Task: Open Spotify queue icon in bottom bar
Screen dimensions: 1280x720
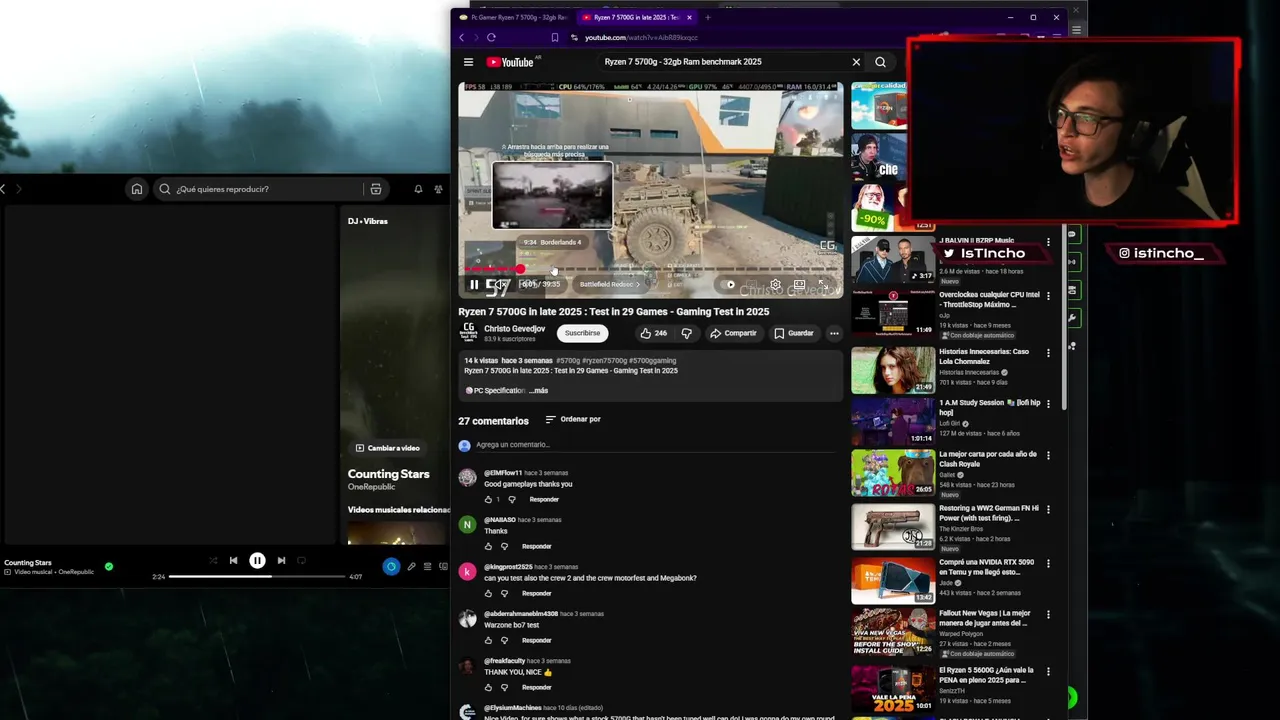Action: click(427, 567)
